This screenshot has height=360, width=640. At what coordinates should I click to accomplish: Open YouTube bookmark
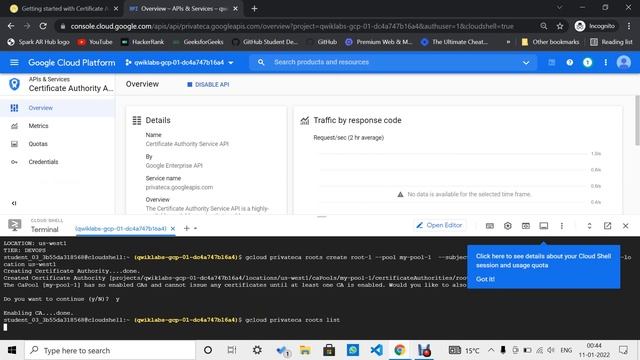(x=95, y=42)
